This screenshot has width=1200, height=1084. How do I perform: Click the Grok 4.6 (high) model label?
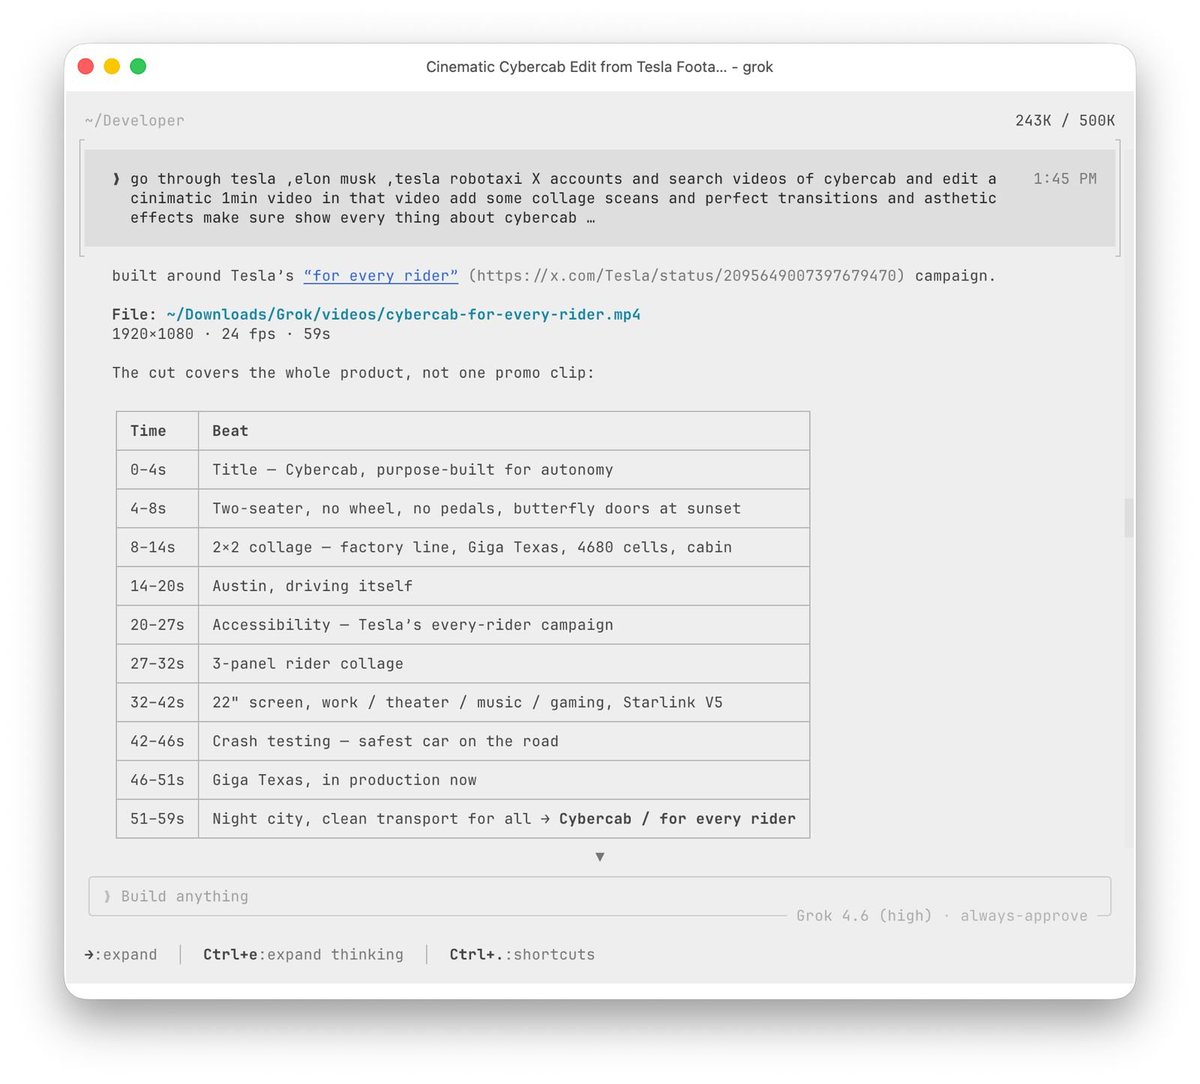(864, 916)
